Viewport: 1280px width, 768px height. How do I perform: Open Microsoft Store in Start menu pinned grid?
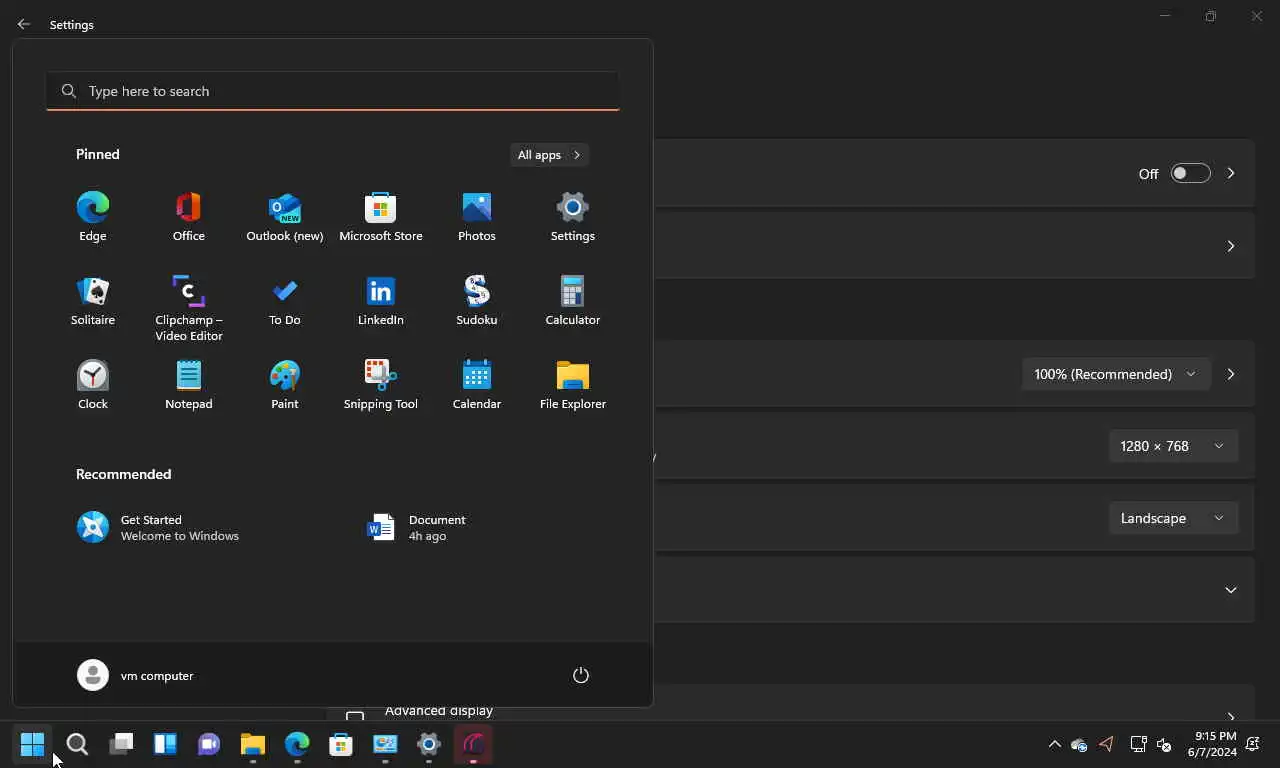click(x=381, y=217)
